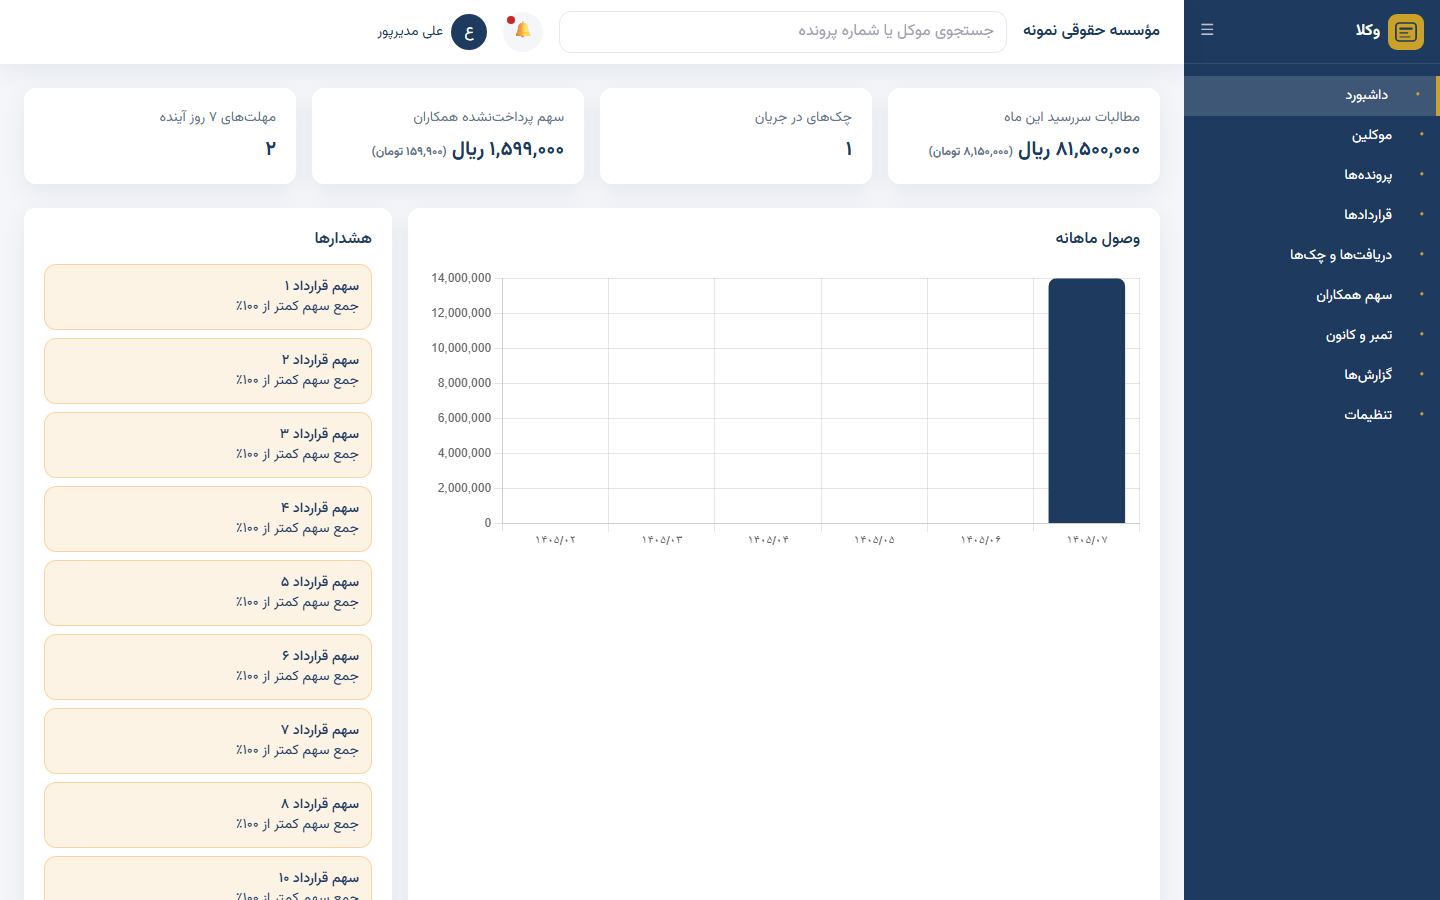This screenshot has height=900, width=1440.
Task: Open the سهم قرارداد ۳ alert
Action: coord(208,445)
